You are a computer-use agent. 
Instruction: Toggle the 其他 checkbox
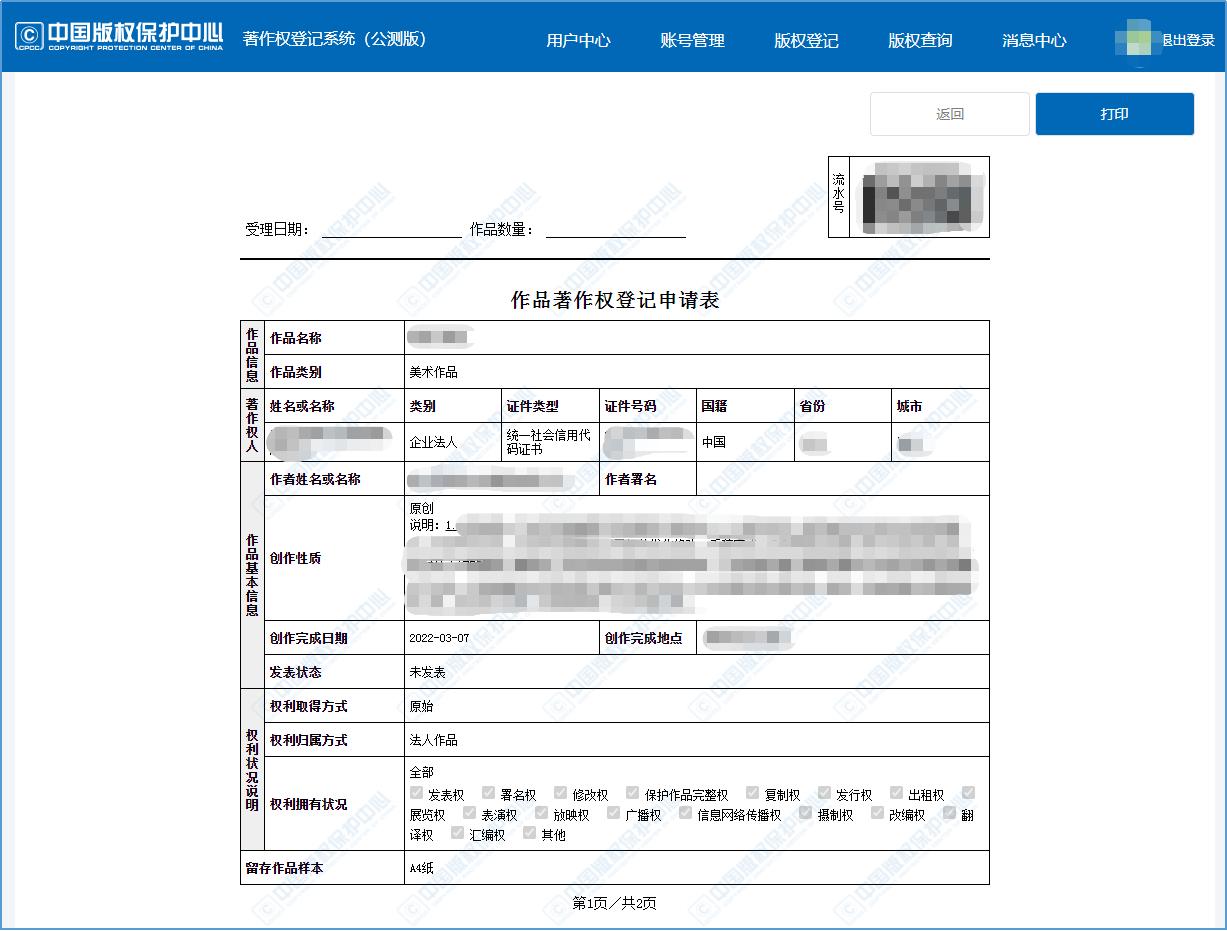click(529, 833)
